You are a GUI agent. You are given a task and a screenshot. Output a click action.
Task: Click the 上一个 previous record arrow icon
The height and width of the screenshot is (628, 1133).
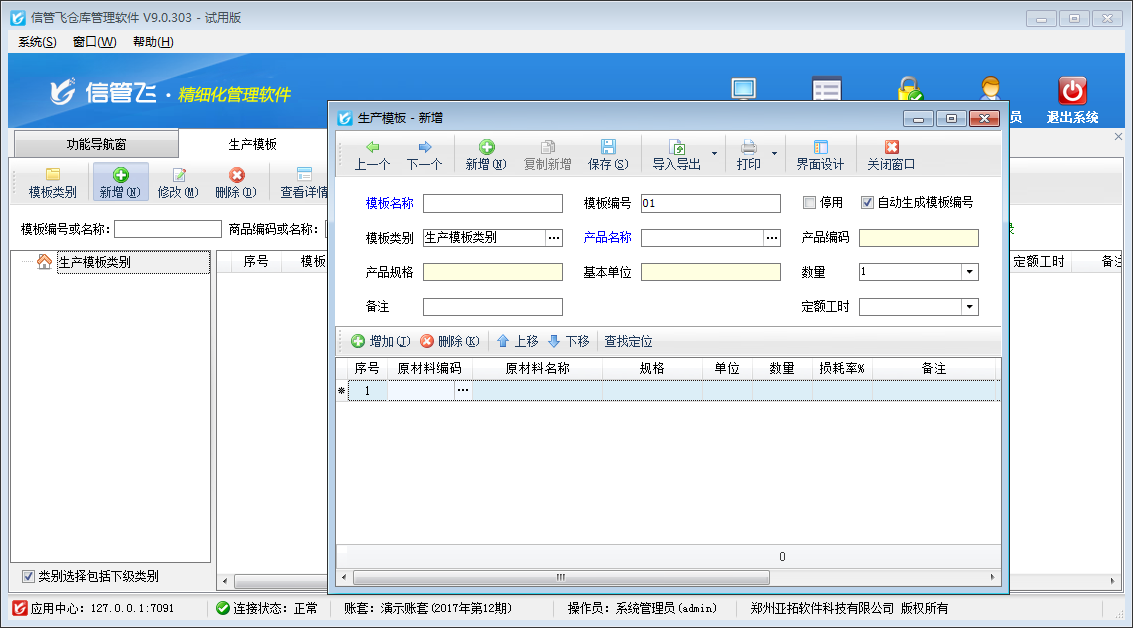pyautogui.click(x=372, y=147)
